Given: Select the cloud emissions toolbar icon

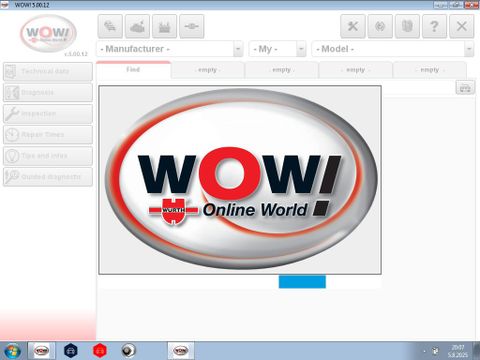Looking at the screenshot, I should coord(137,26).
